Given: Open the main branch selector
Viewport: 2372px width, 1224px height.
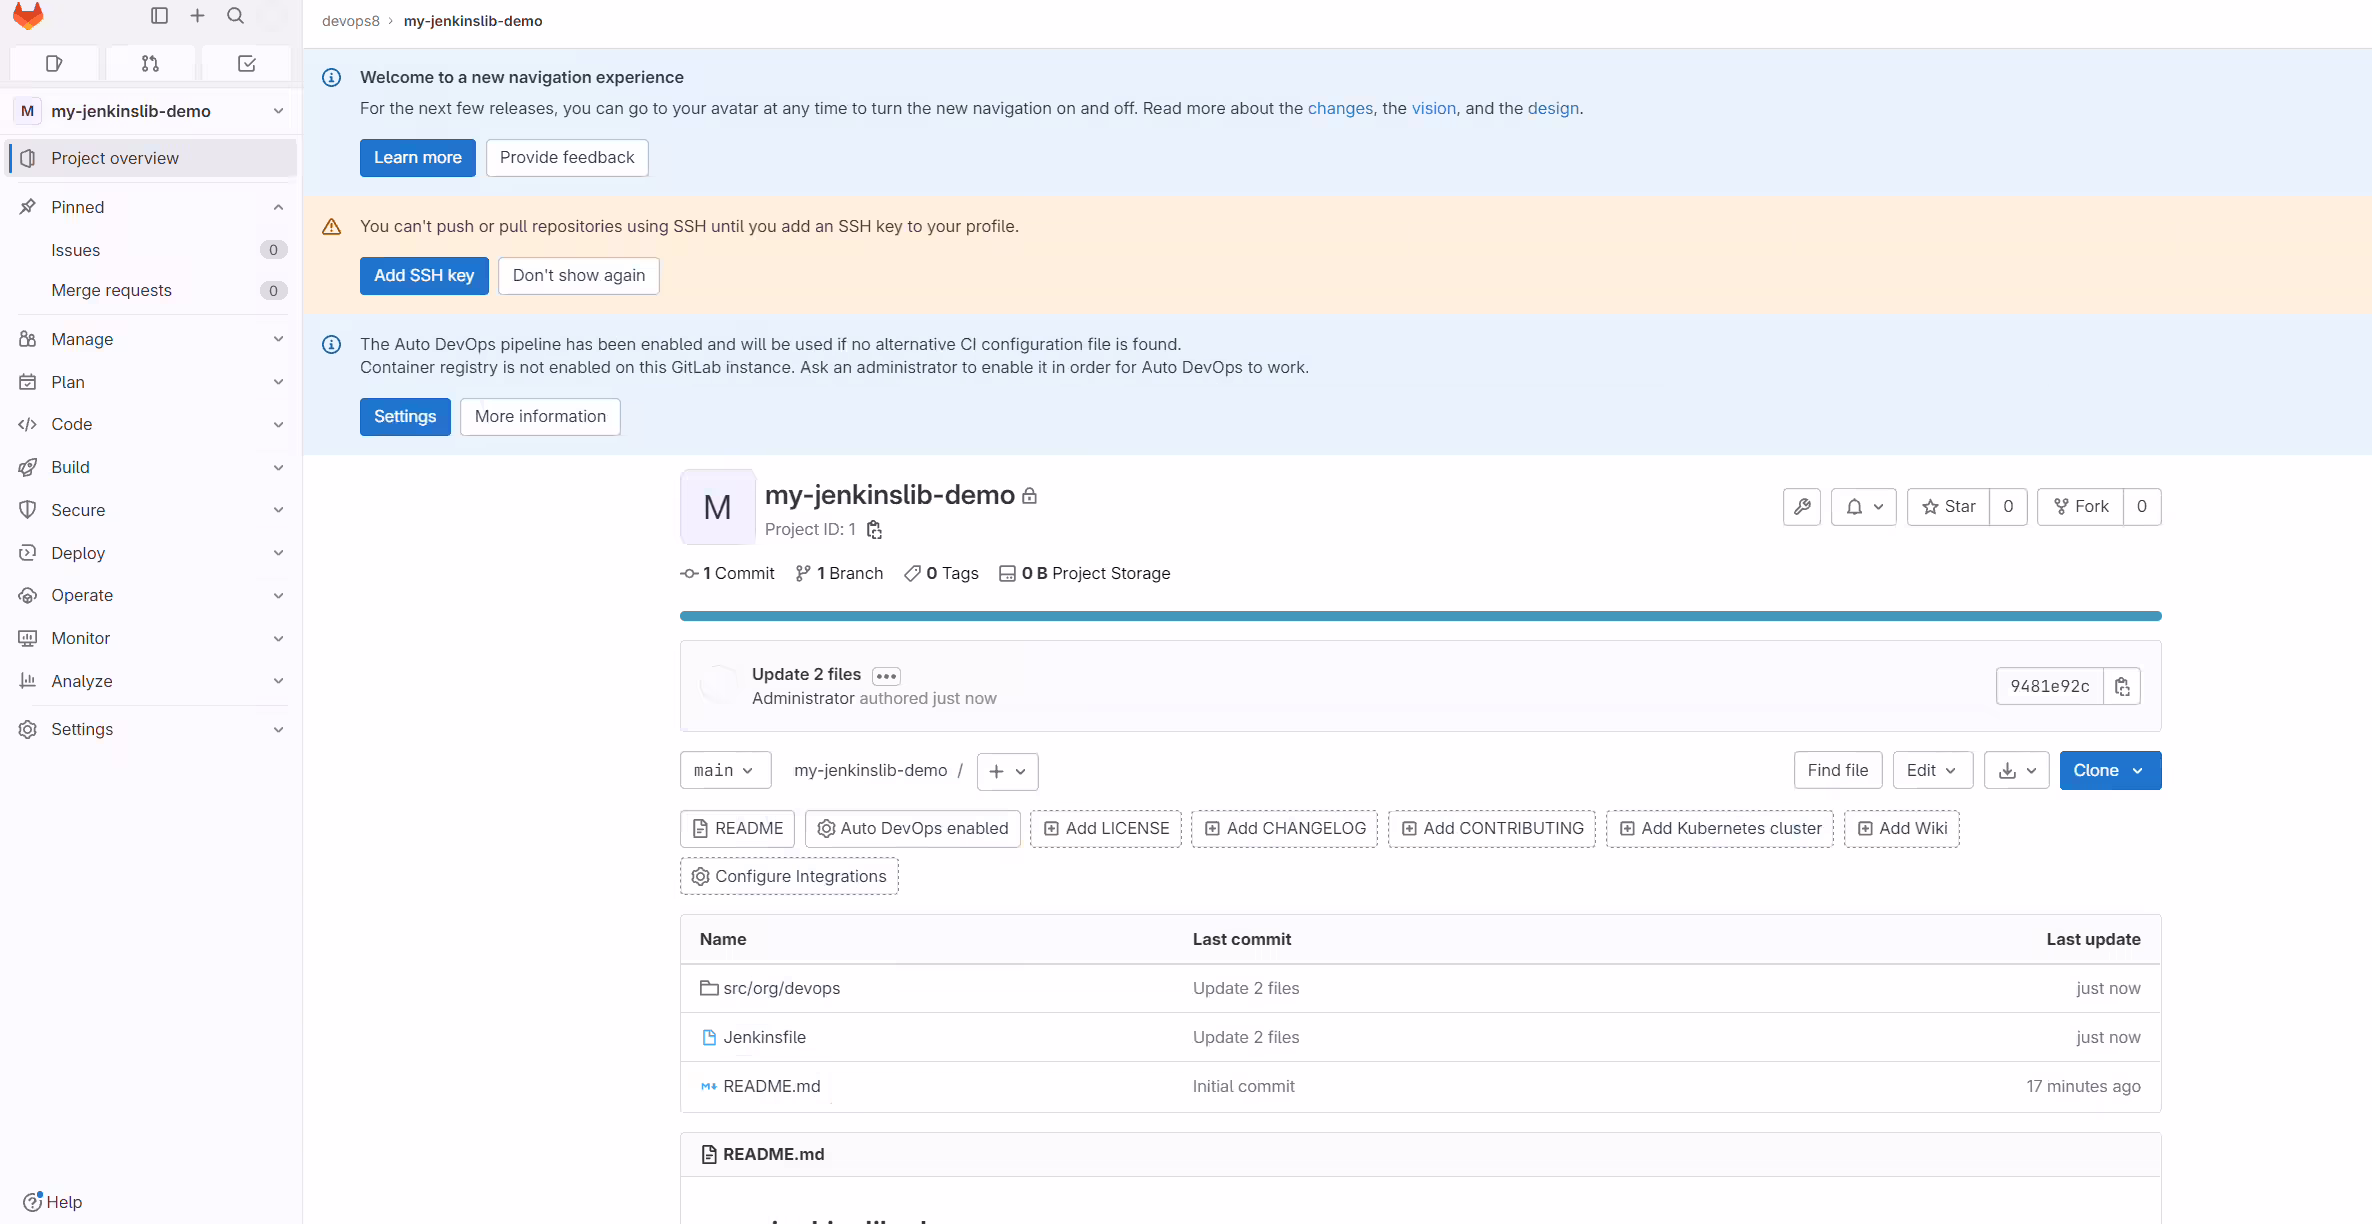Looking at the screenshot, I should click(x=725, y=770).
